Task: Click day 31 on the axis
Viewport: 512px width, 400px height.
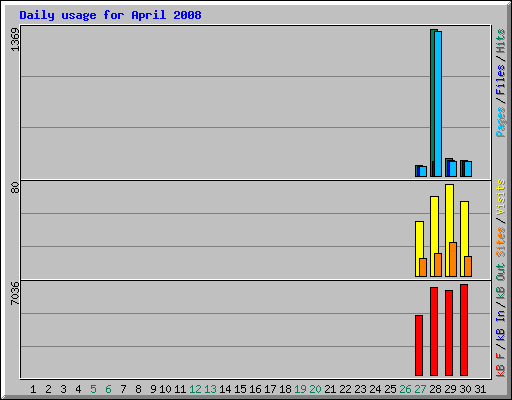Action: (x=480, y=389)
